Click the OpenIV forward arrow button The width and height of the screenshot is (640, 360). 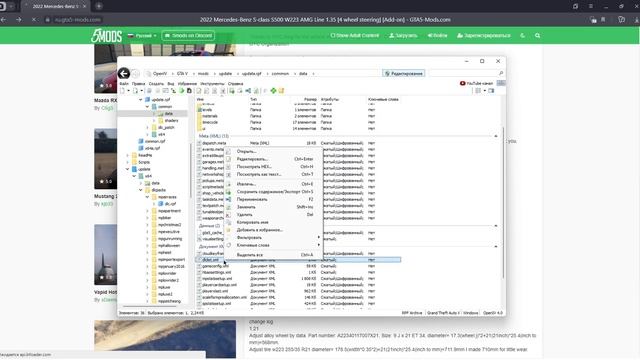click(136, 73)
